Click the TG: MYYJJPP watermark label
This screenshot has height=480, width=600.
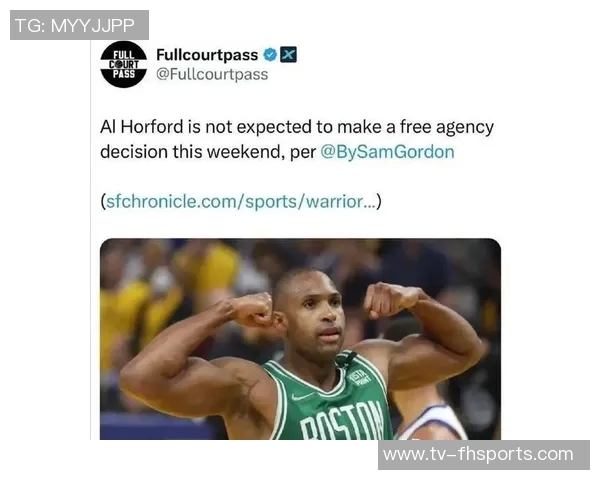point(79,25)
